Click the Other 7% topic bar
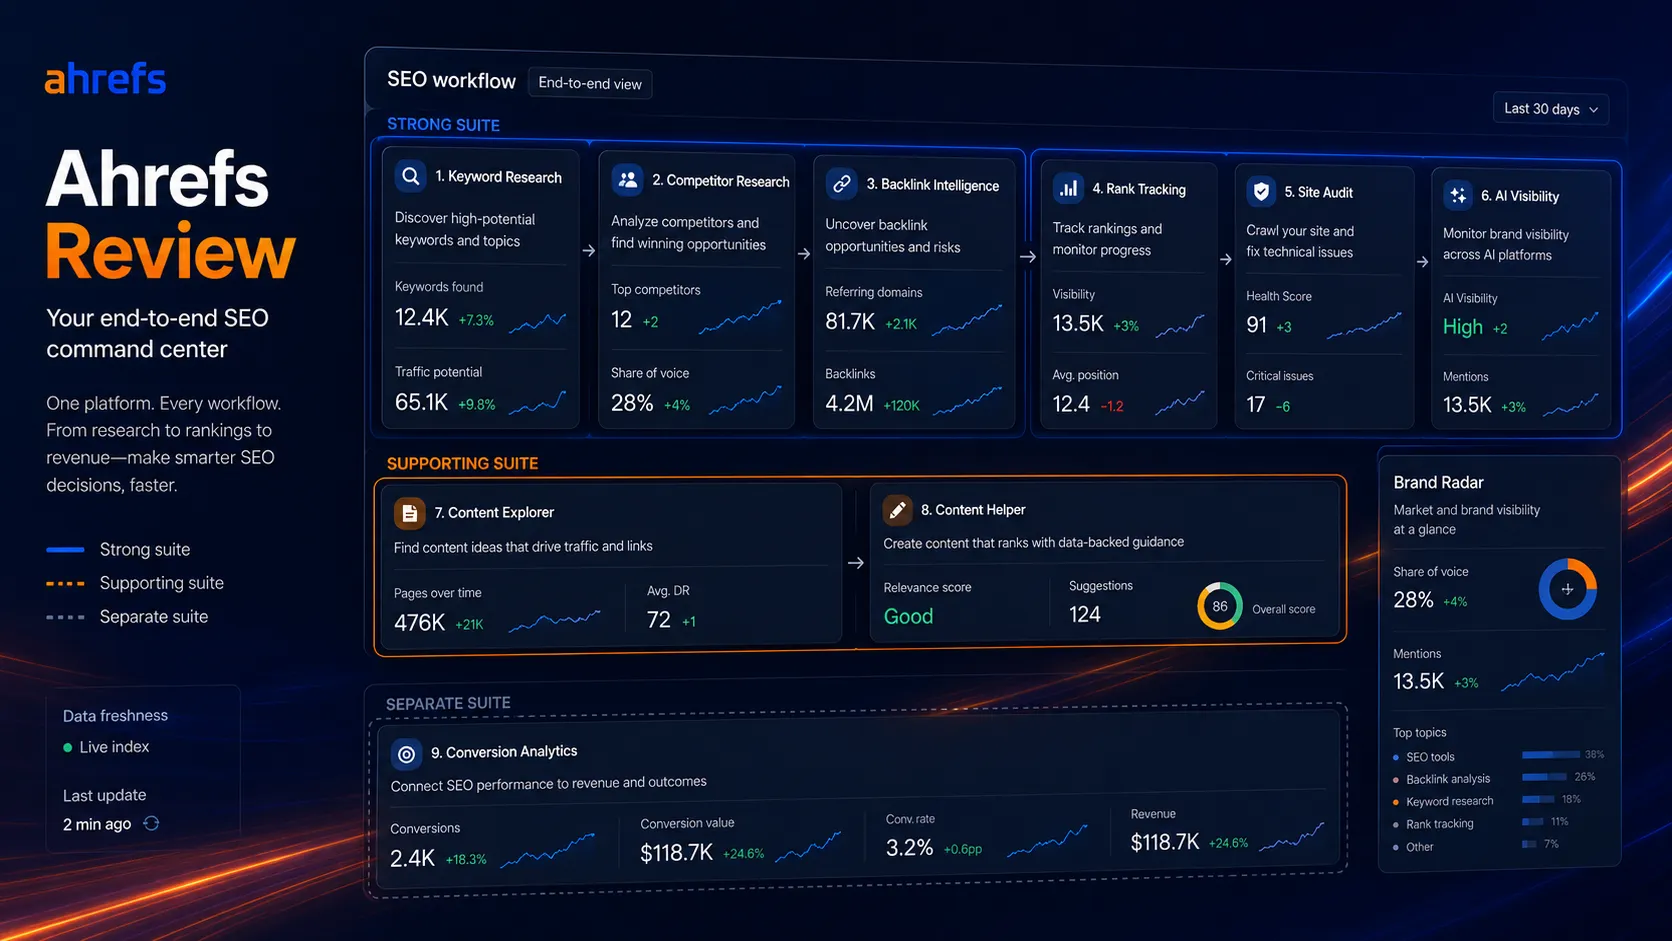Screen dimensions: 1672x941 tap(1530, 844)
